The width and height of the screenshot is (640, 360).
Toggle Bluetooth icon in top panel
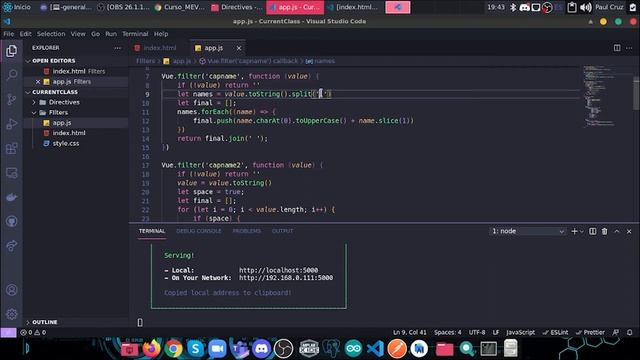[x=513, y=7]
